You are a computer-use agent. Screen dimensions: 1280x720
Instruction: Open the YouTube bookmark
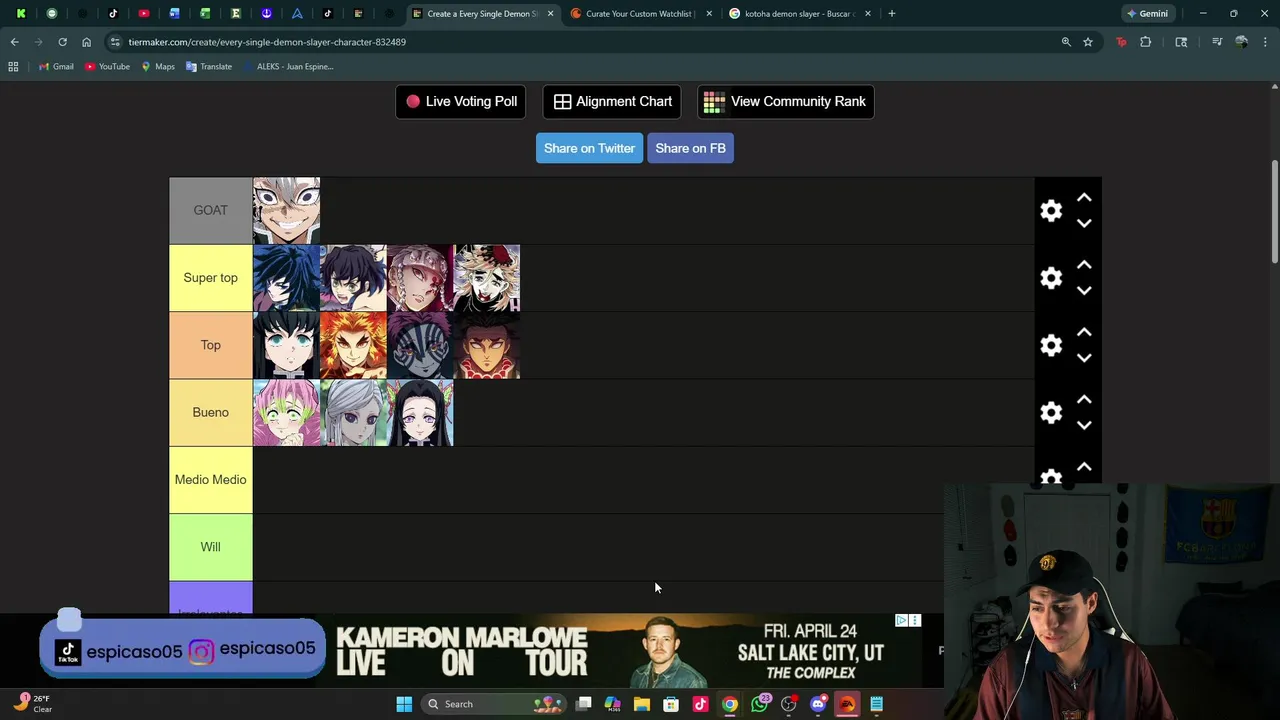click(x=107, y=67)
